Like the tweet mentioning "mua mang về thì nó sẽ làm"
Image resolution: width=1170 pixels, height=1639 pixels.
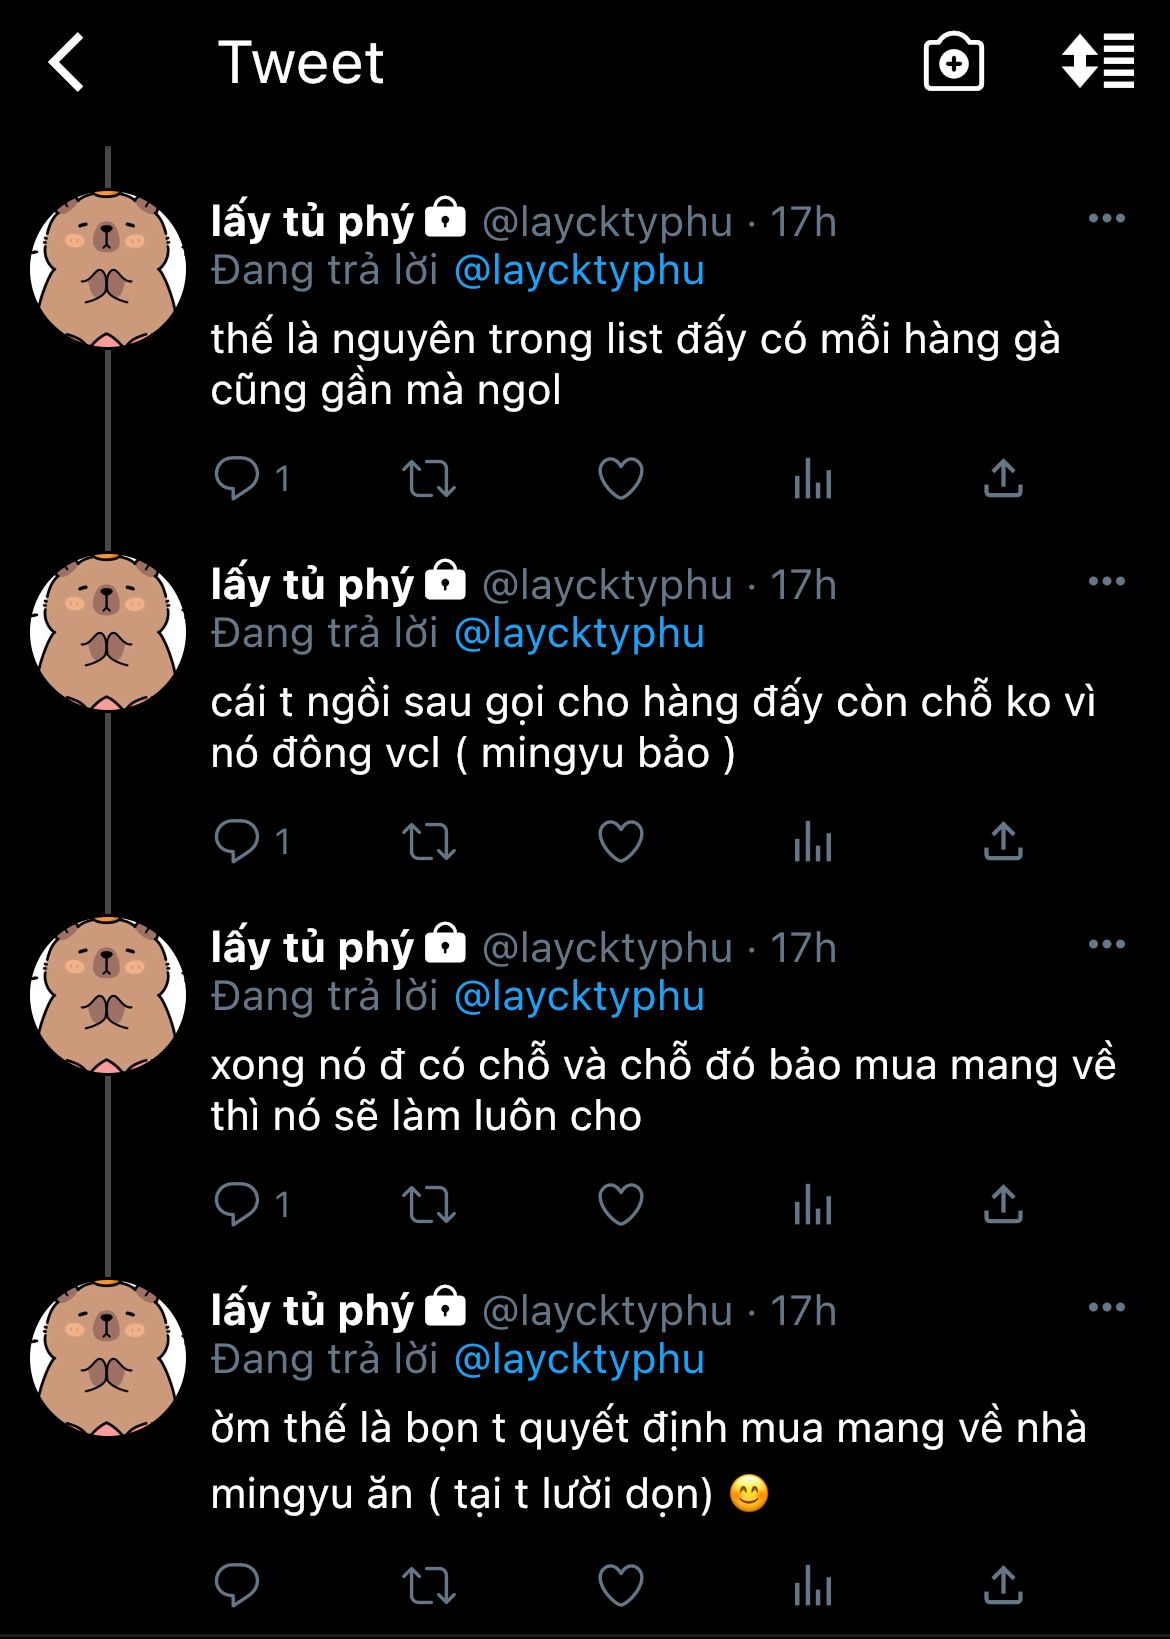click(x=620, y=1204)
